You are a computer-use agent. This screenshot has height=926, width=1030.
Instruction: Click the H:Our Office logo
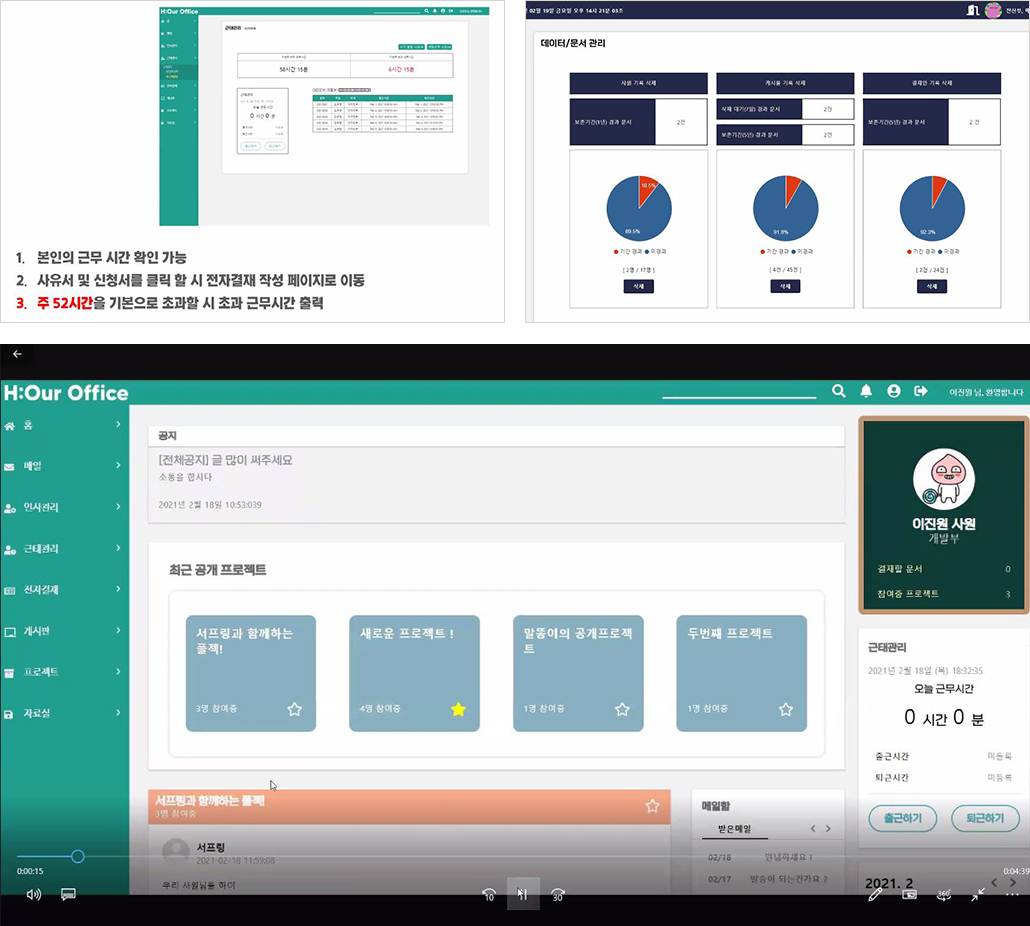click(x=66, y=393)
